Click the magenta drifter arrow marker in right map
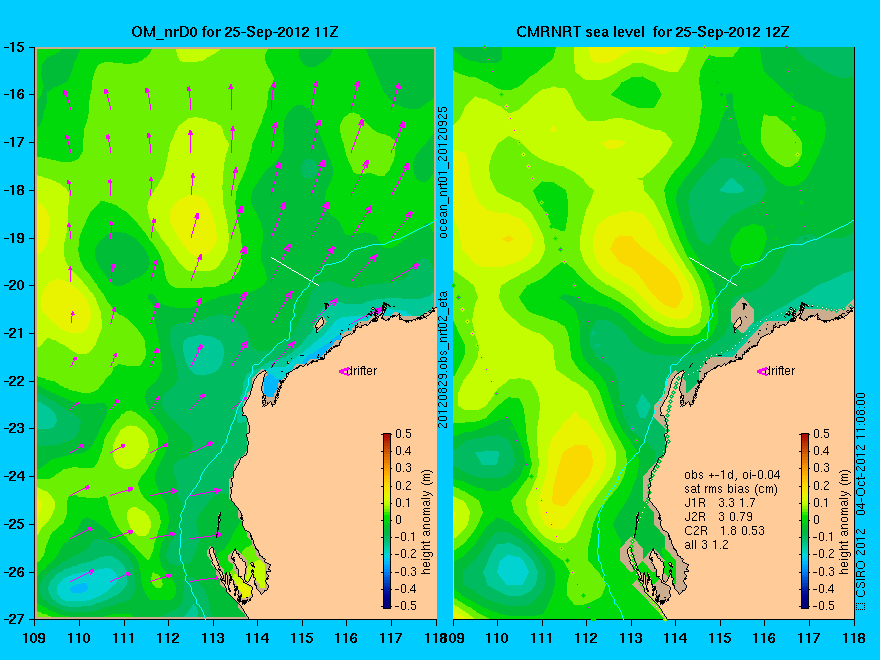 click(762, 371)
